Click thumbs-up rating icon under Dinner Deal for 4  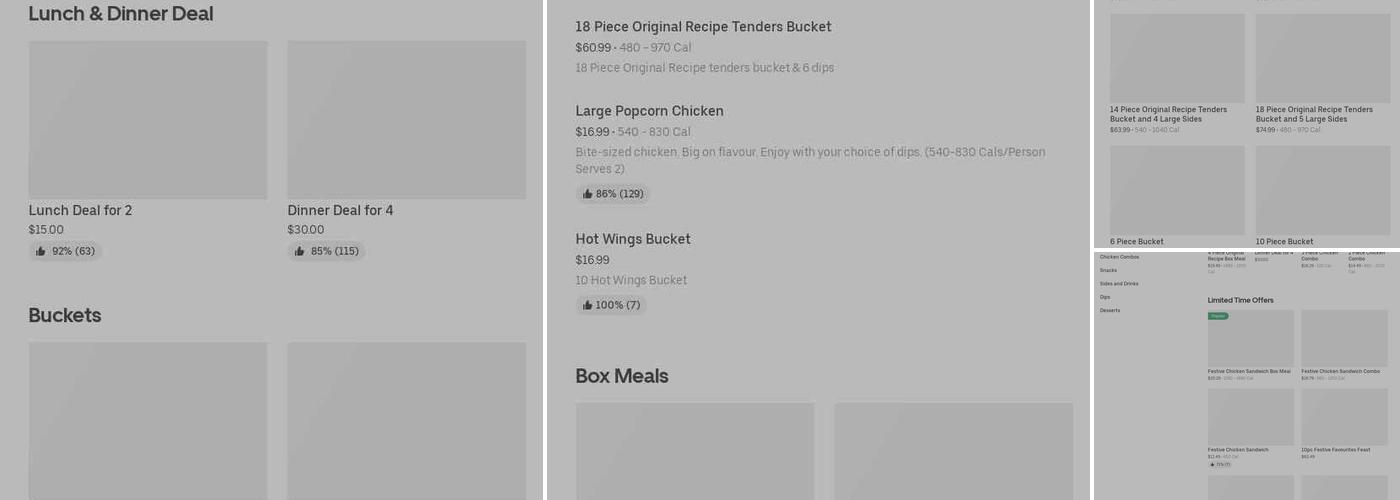point(300,251)
